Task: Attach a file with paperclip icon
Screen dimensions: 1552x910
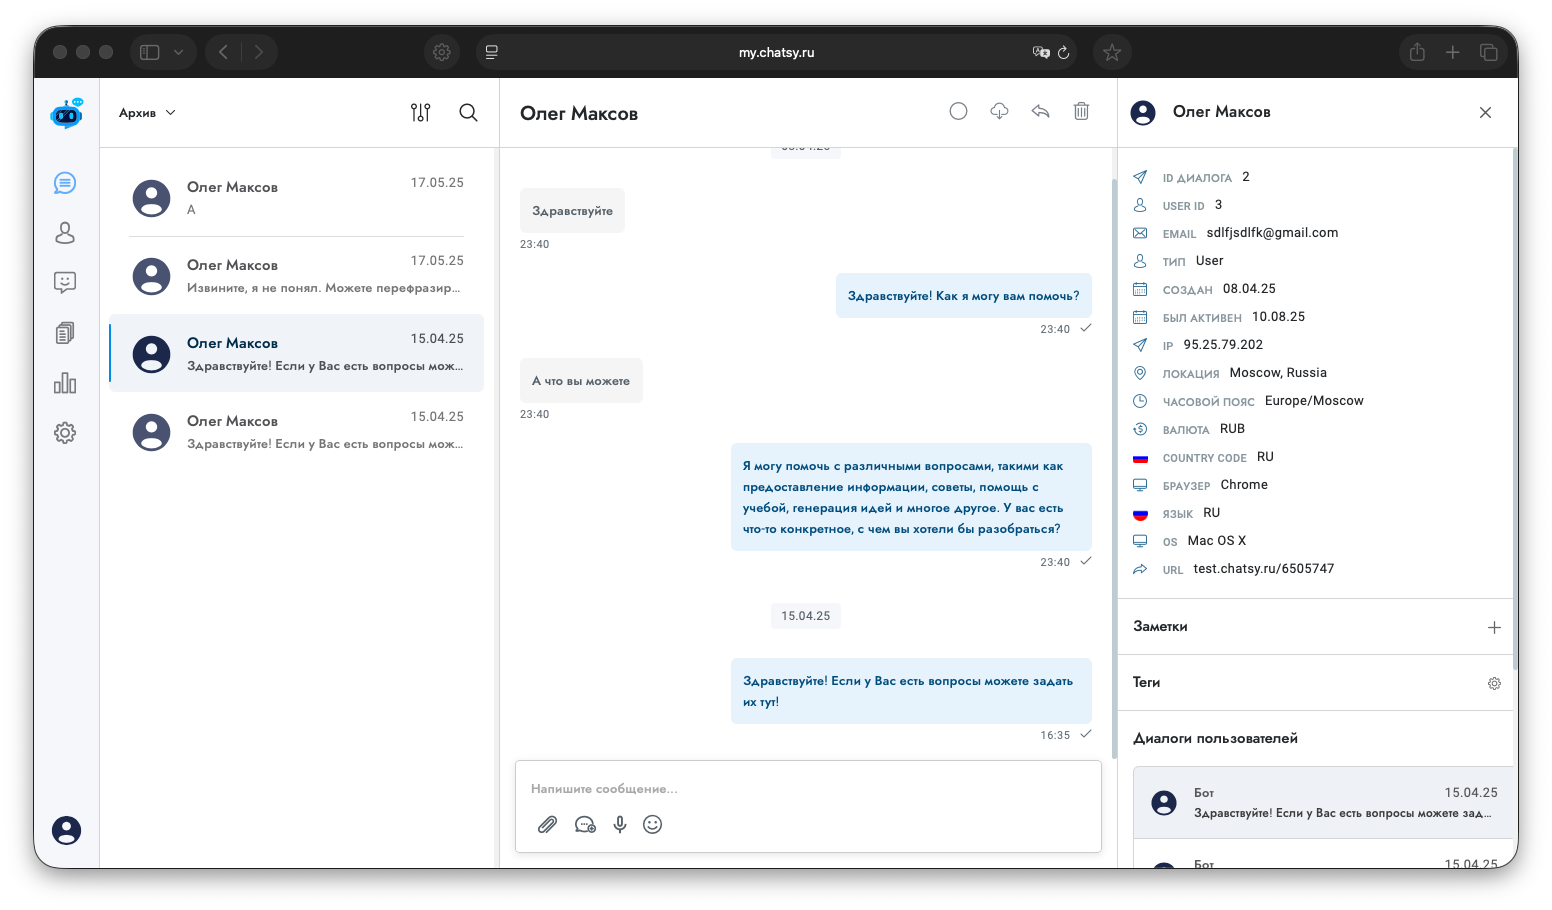Action: pos(547,824)
